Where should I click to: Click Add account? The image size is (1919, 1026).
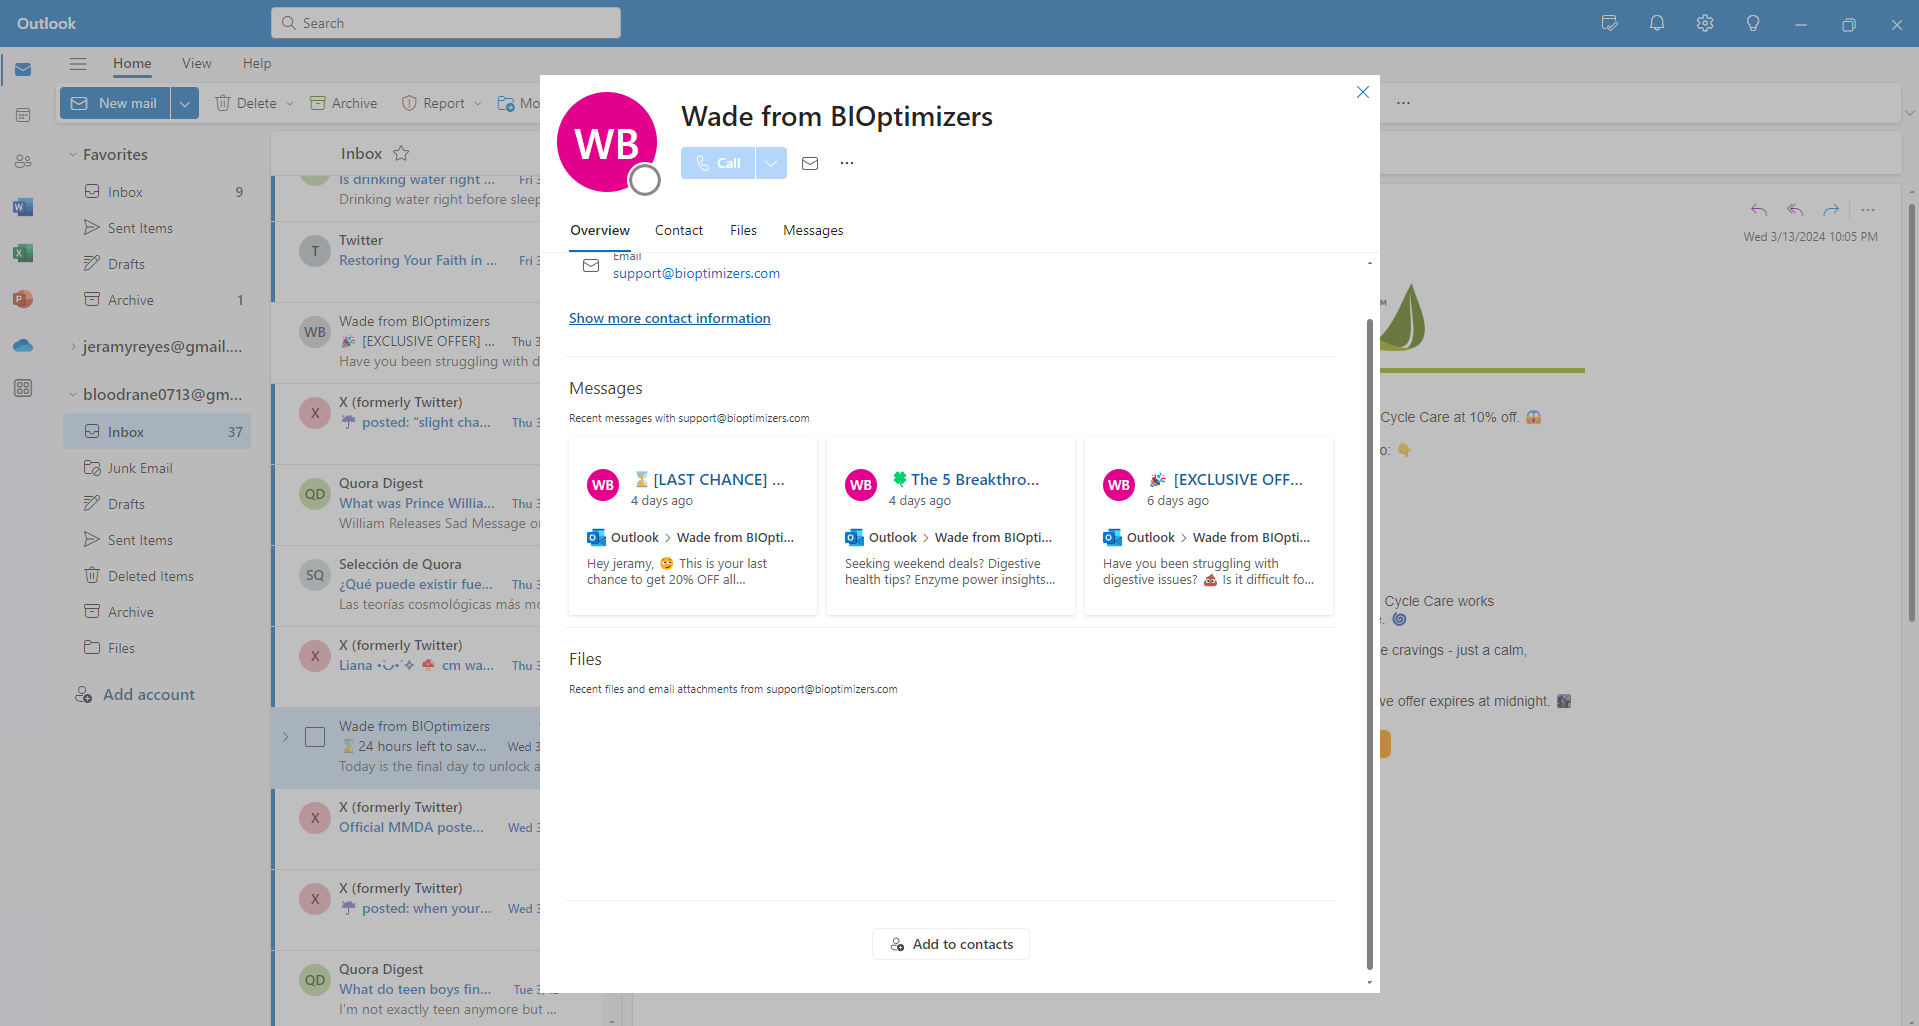[135, 694]
